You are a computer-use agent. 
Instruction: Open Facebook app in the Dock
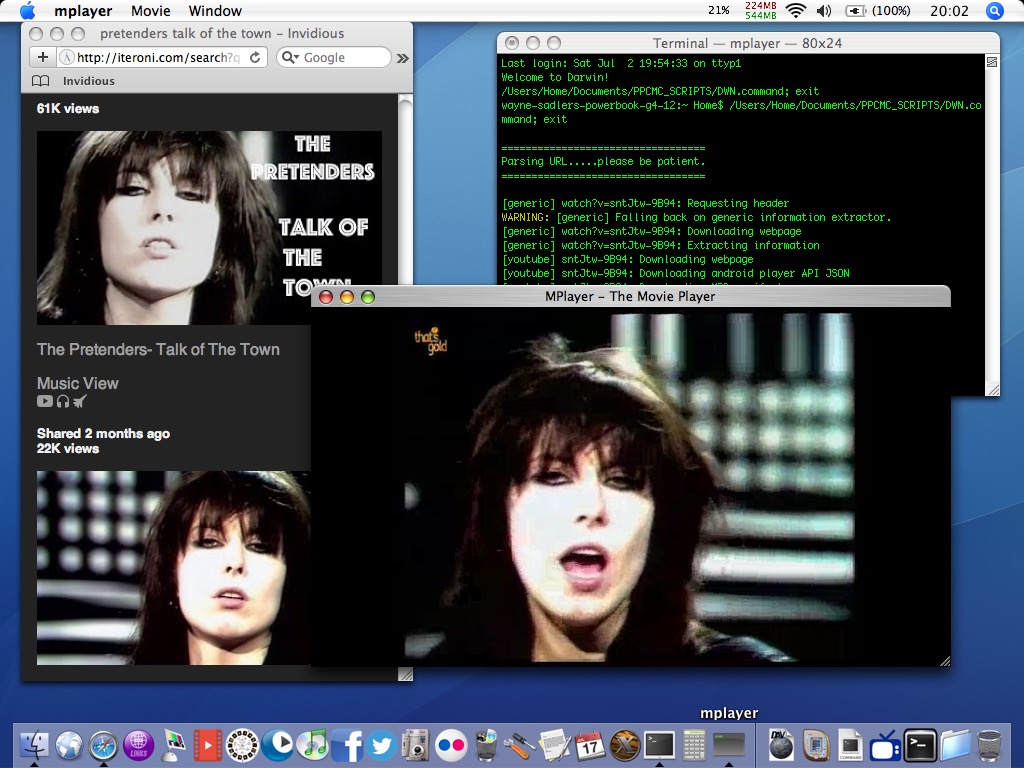tap(347, 745)
